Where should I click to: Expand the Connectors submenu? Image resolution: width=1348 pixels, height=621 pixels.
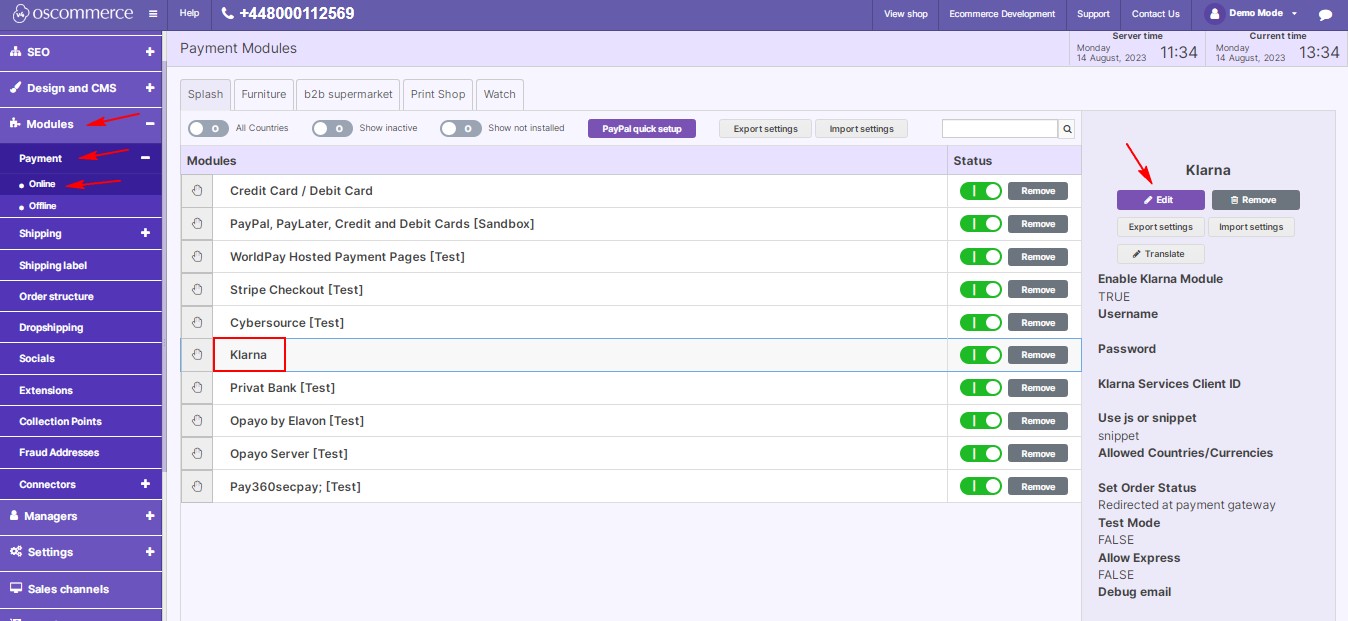tap(145, 484)
